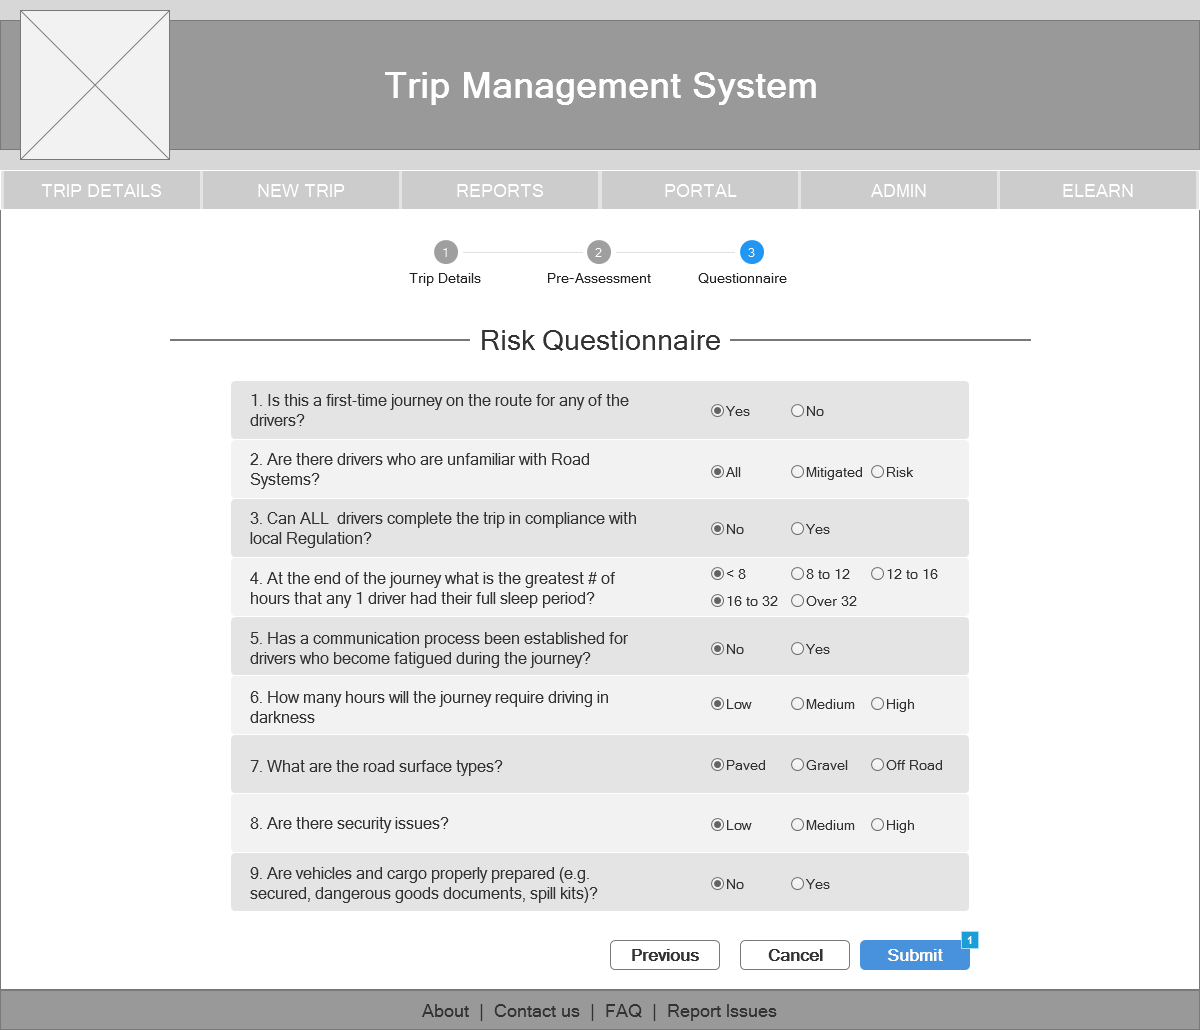Submit the risk questionnaire
Image resolution: width=1200 pixels, height=1030 pixels.
point(914,955)
